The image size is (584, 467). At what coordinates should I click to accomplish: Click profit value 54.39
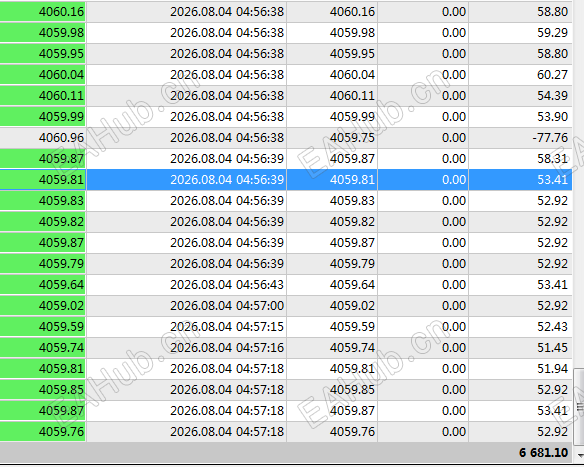point(552,96)
